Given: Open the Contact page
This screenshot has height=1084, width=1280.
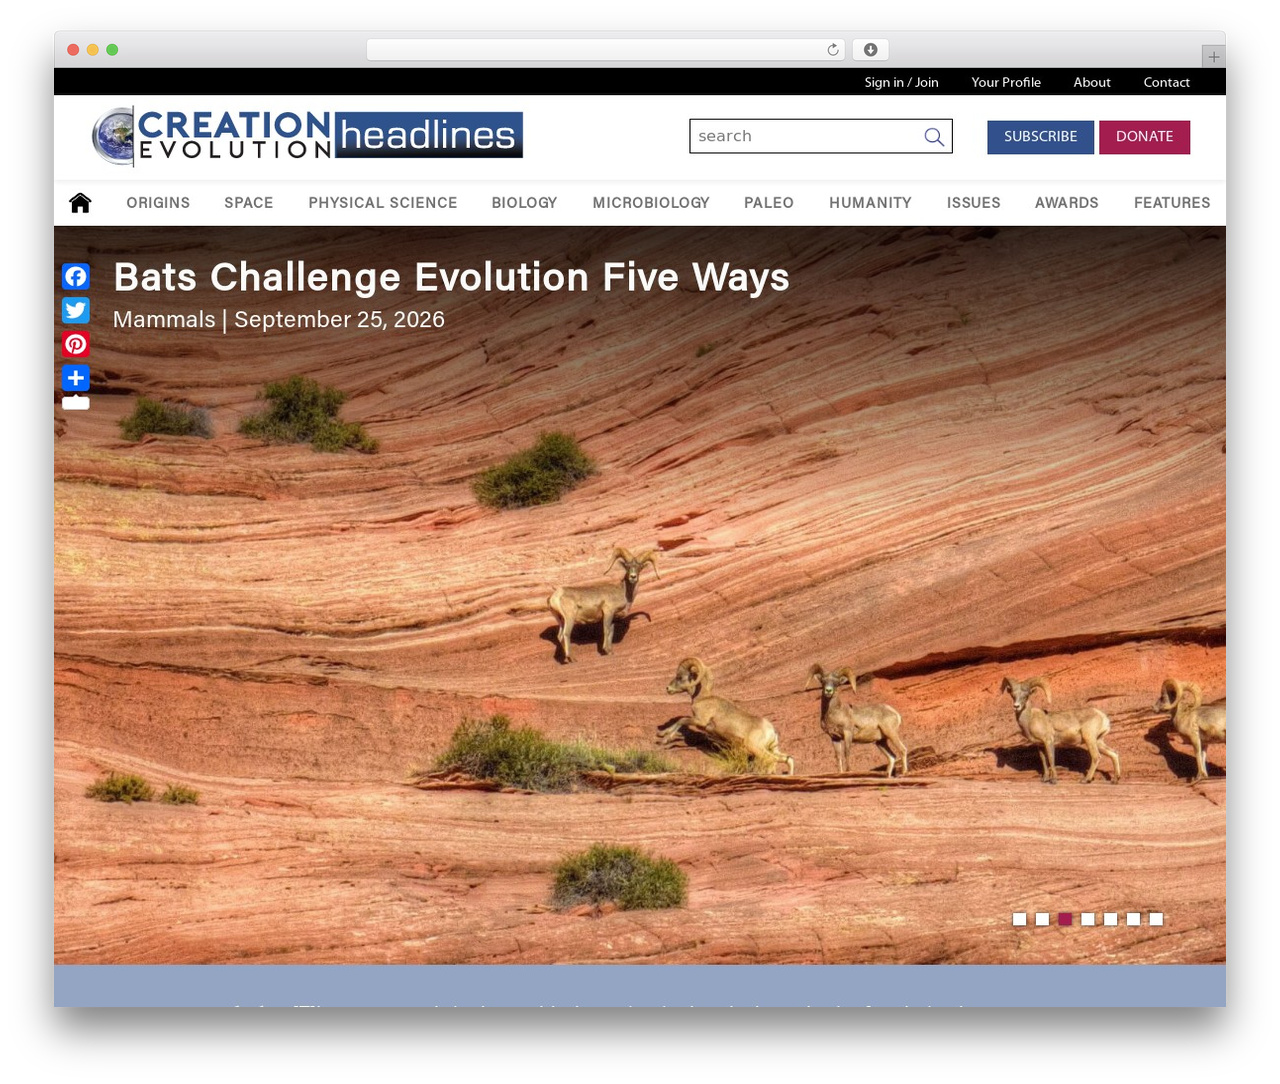Looking at the screenshot, I should click(x=1166, y=82).
